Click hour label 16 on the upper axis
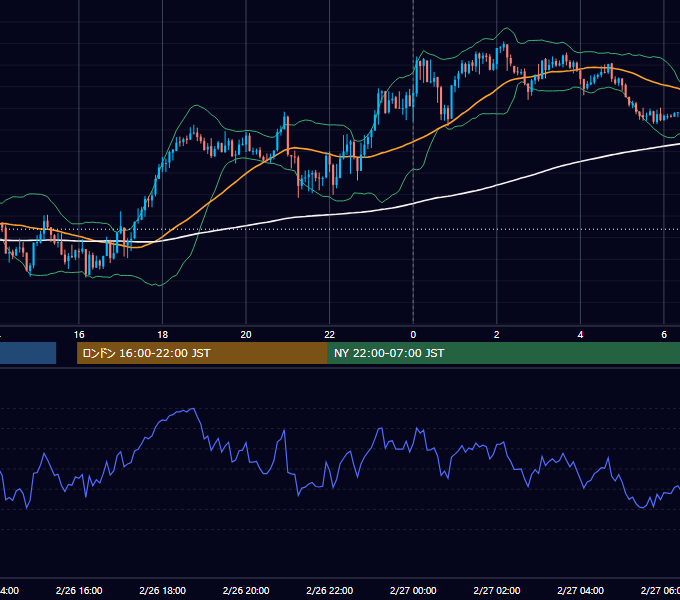 (79, 335)
